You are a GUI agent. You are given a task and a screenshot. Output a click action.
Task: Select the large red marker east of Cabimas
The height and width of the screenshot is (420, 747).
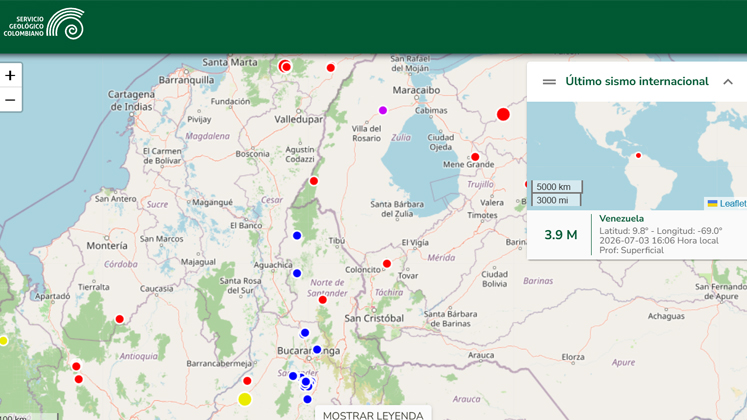[x=503, y=114]
